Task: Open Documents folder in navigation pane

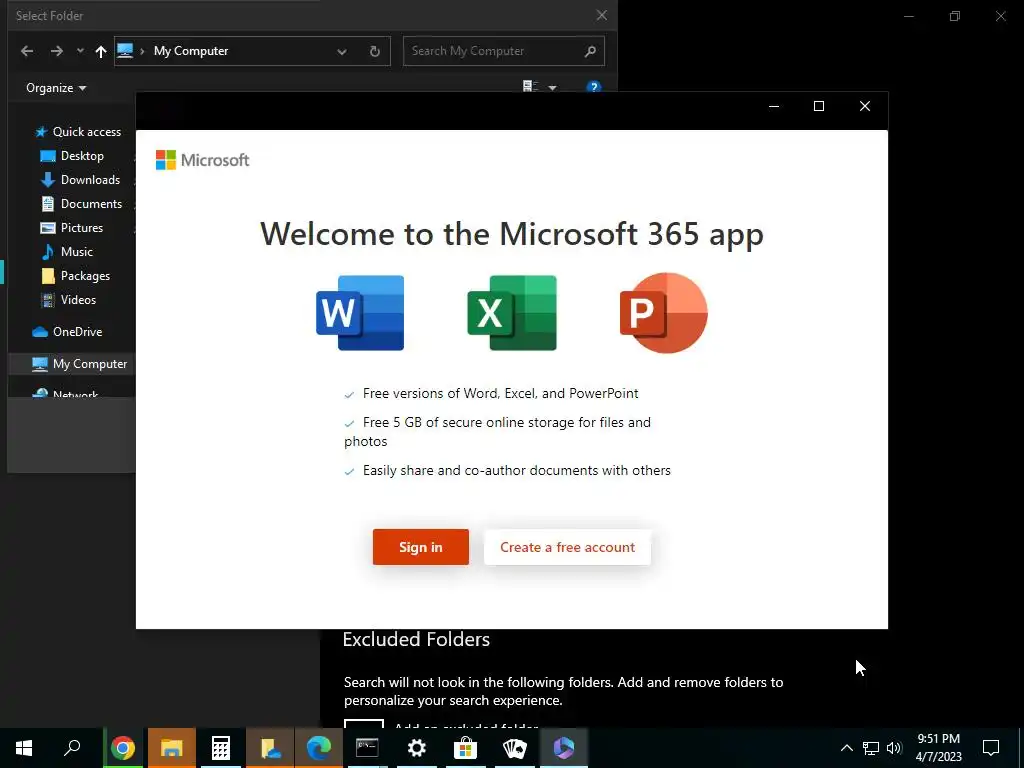Action: click(82, 204)
